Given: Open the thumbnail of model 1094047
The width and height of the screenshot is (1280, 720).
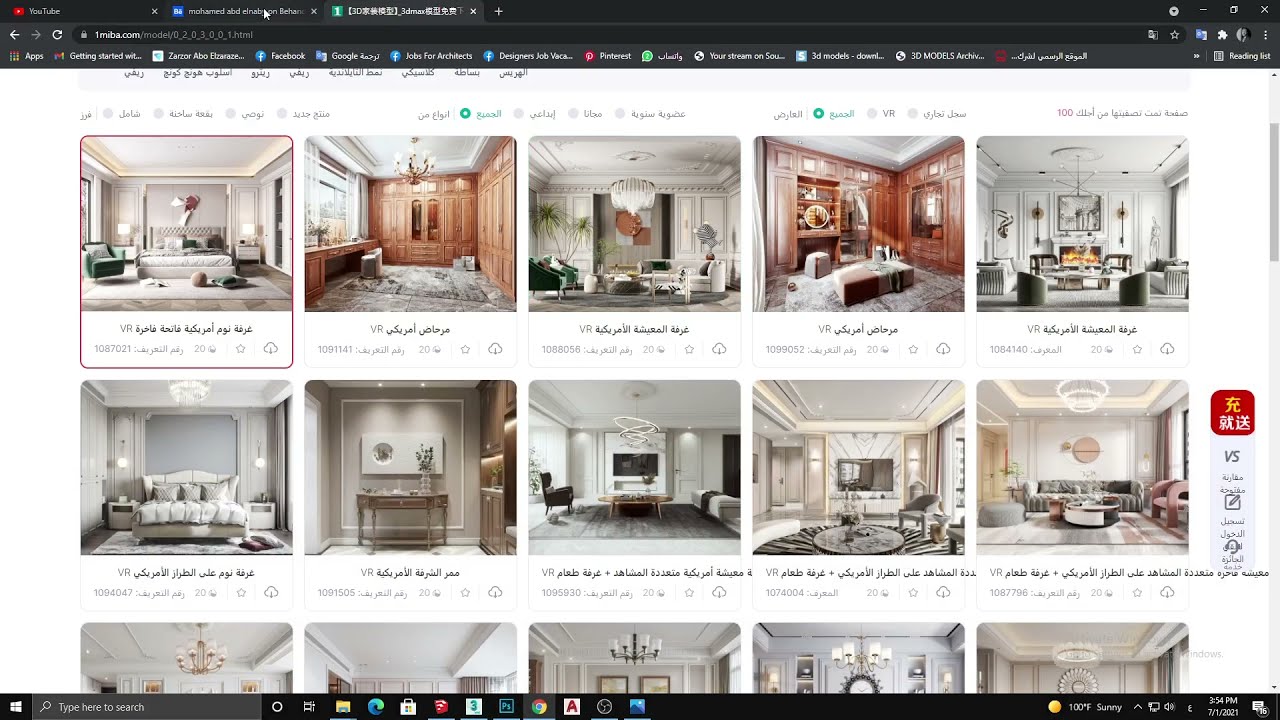Looking at the screenshot, I should [187, 468].
